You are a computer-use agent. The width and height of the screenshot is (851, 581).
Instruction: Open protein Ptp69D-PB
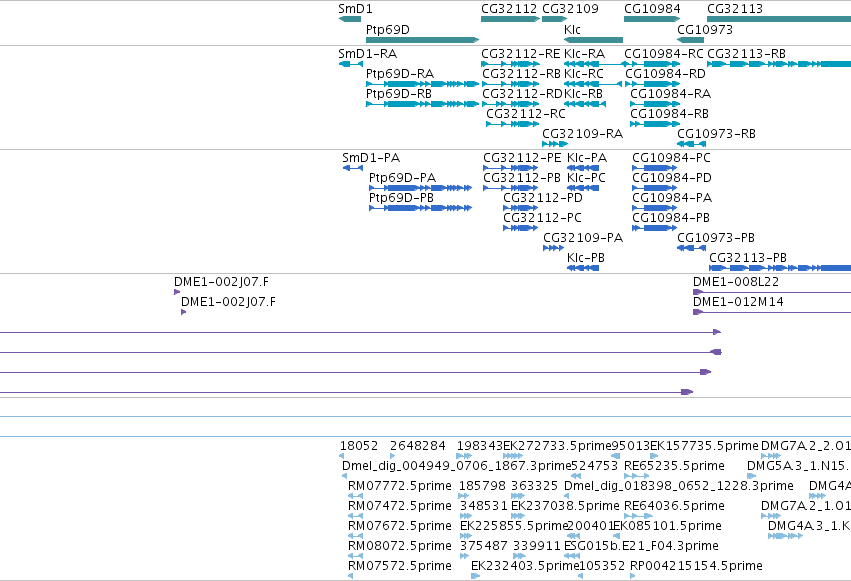pos(401,197)
